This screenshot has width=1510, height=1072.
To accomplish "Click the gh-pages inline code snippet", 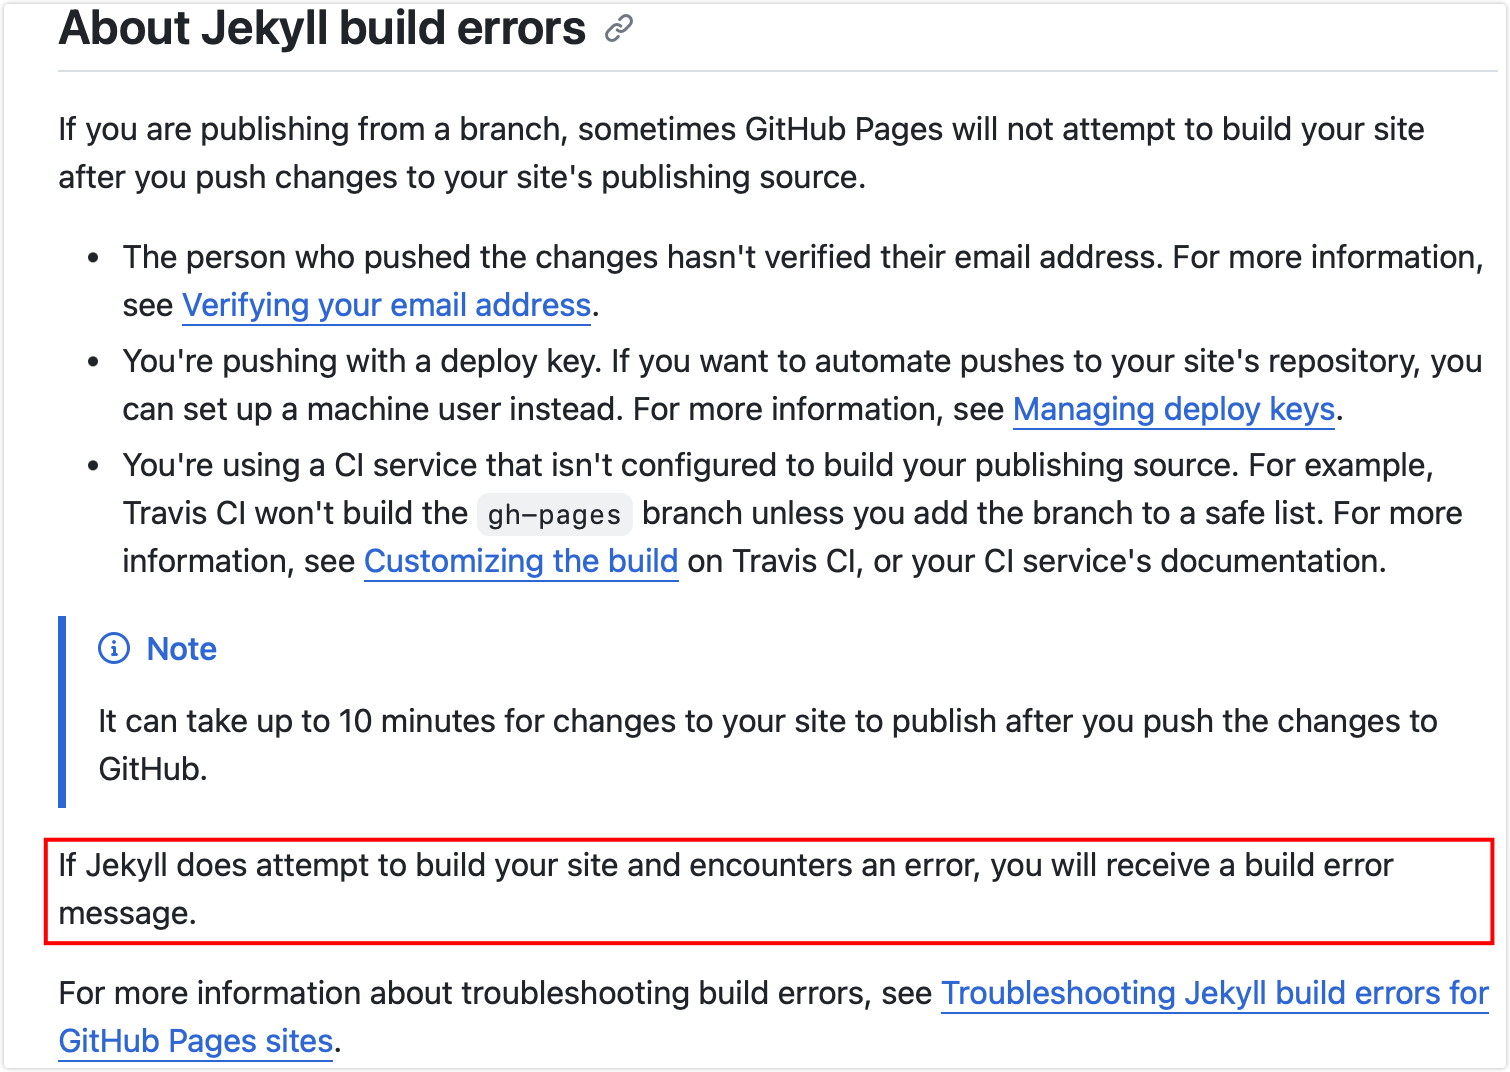I will tap(554, 514).
